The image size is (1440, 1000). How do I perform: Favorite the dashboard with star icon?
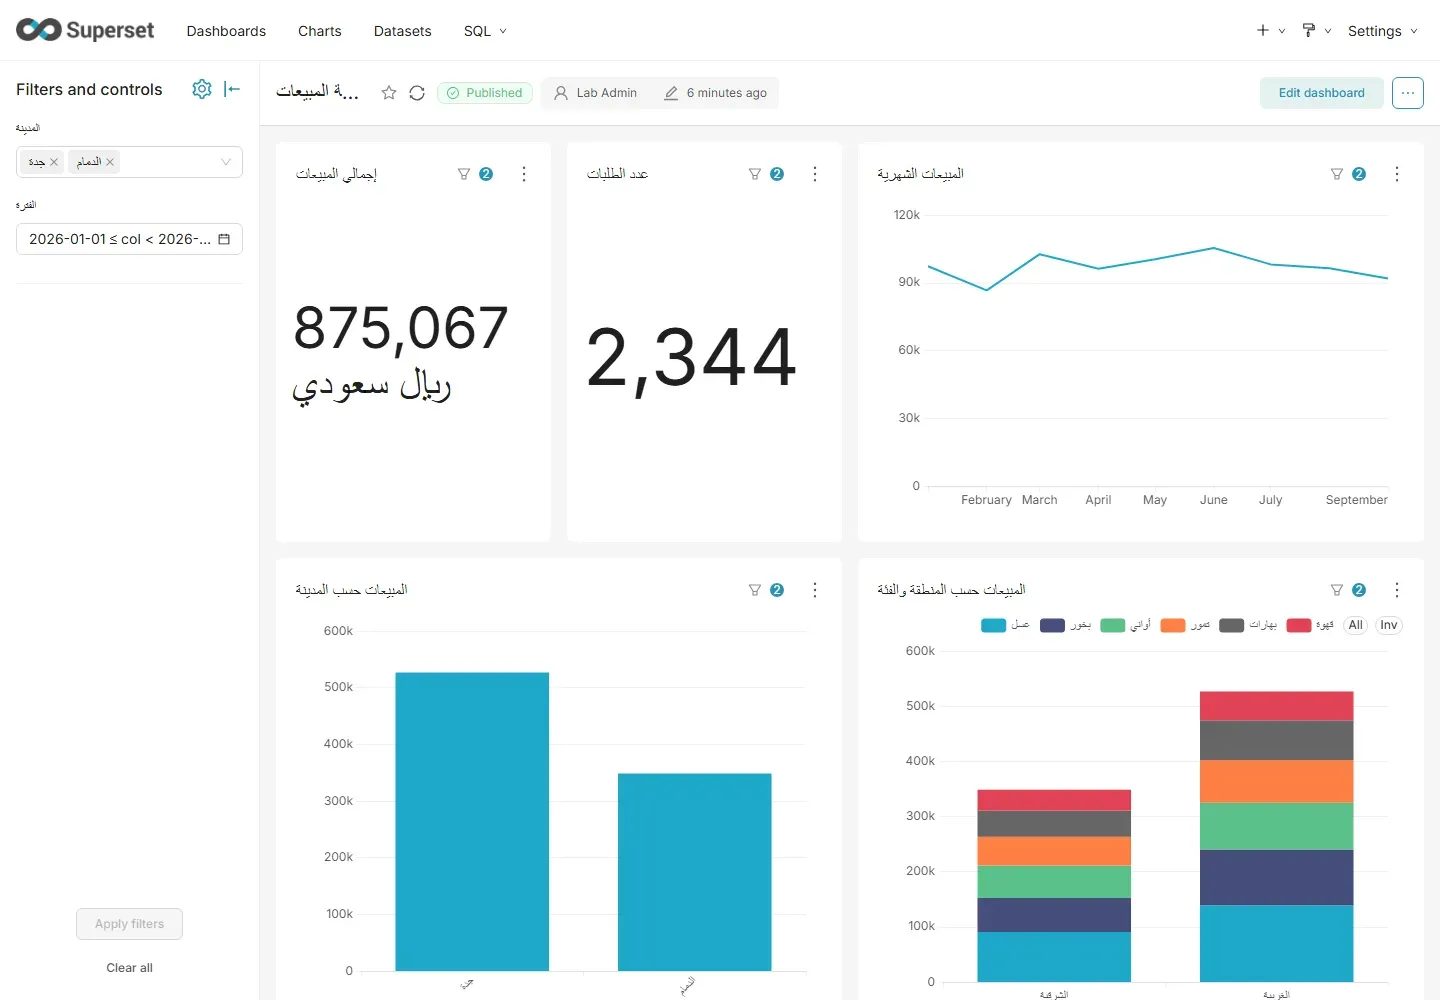(x=389, y=93)
